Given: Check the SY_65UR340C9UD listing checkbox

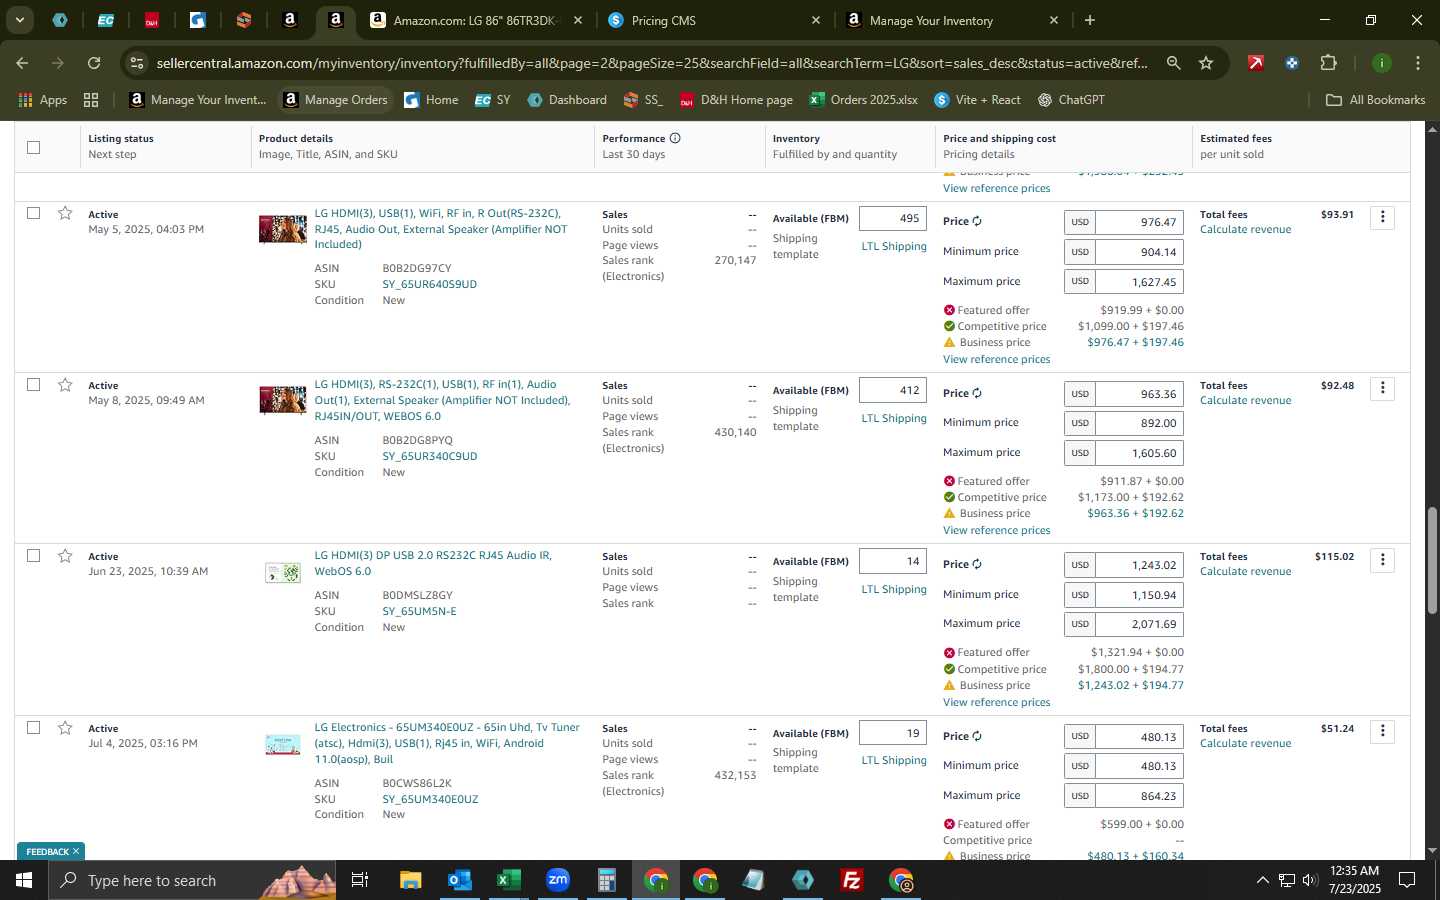Looking at the screenshot, I should [x=33, y=384].
